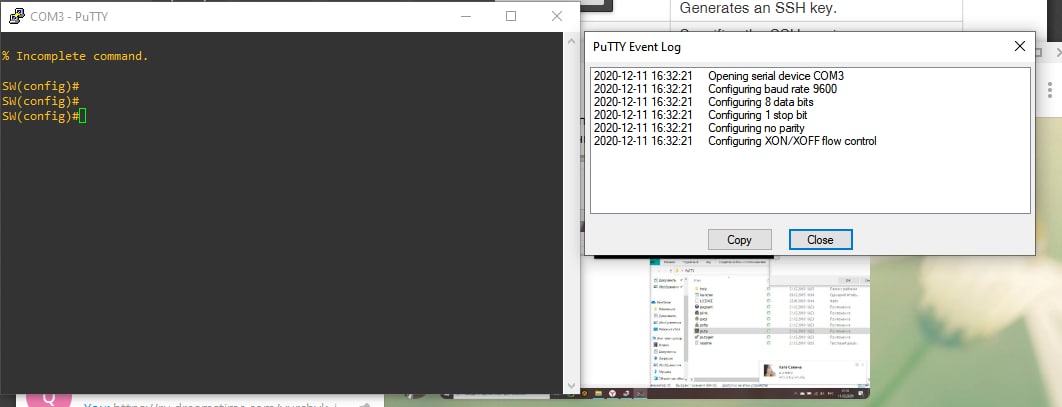Image resolution: width=1062 pixels, height=407 pixels.
Task: Select 'Configuring baud rate 9600' log entry
Action: click(x=810, y=89)
